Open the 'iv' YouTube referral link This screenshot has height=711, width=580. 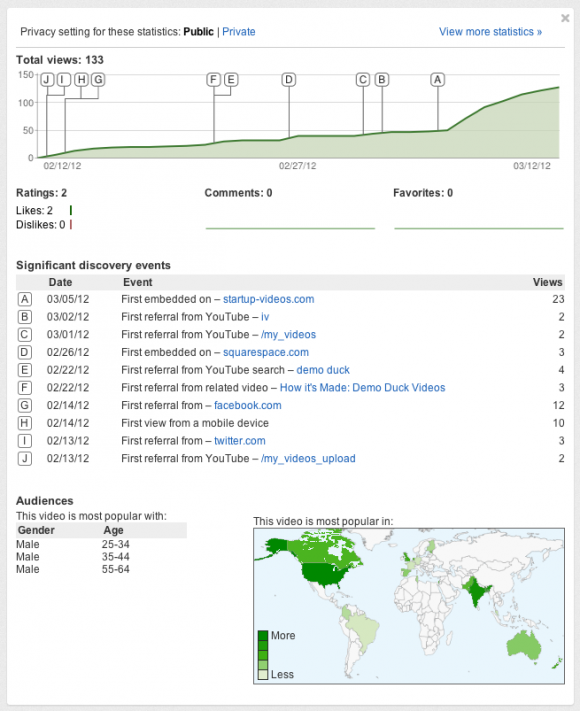tap(265, 317)
